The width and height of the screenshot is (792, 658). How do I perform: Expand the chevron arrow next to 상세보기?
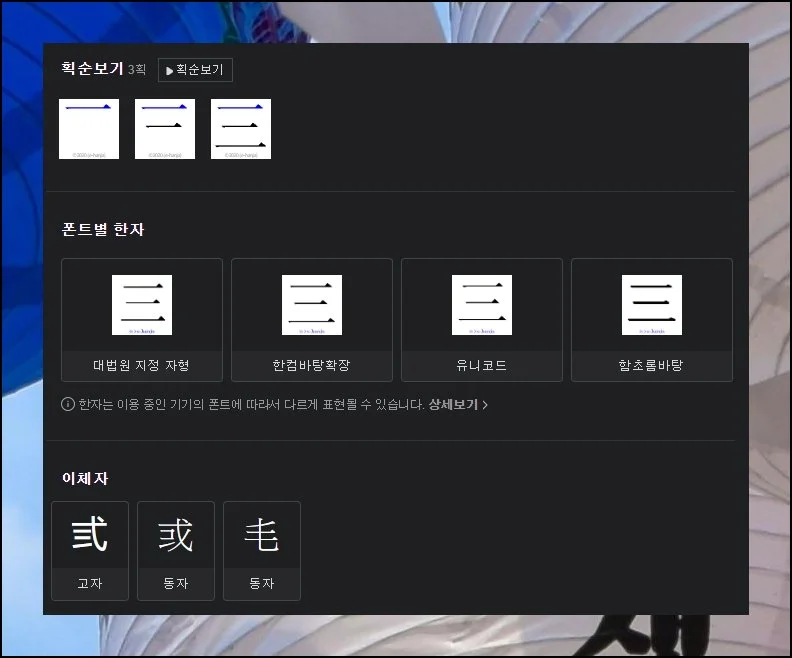click(x=486, y=405)
